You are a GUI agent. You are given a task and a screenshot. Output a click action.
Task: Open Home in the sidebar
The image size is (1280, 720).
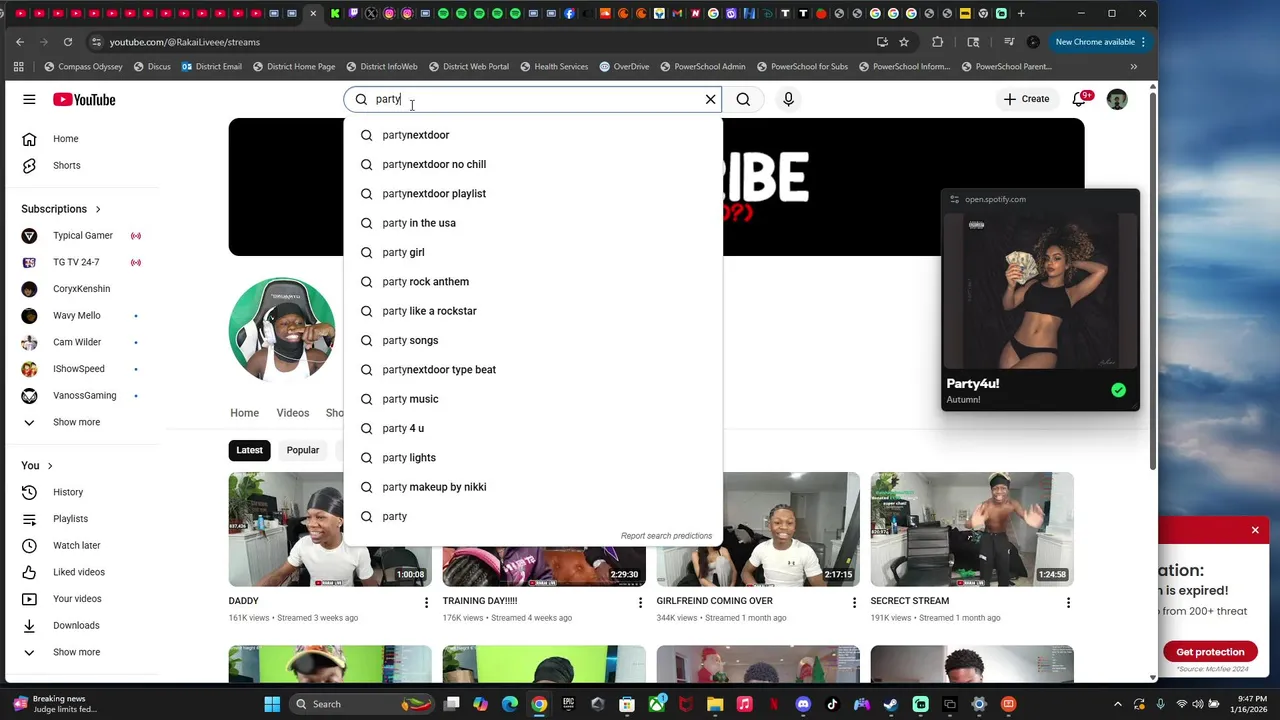tap(82, 139)
